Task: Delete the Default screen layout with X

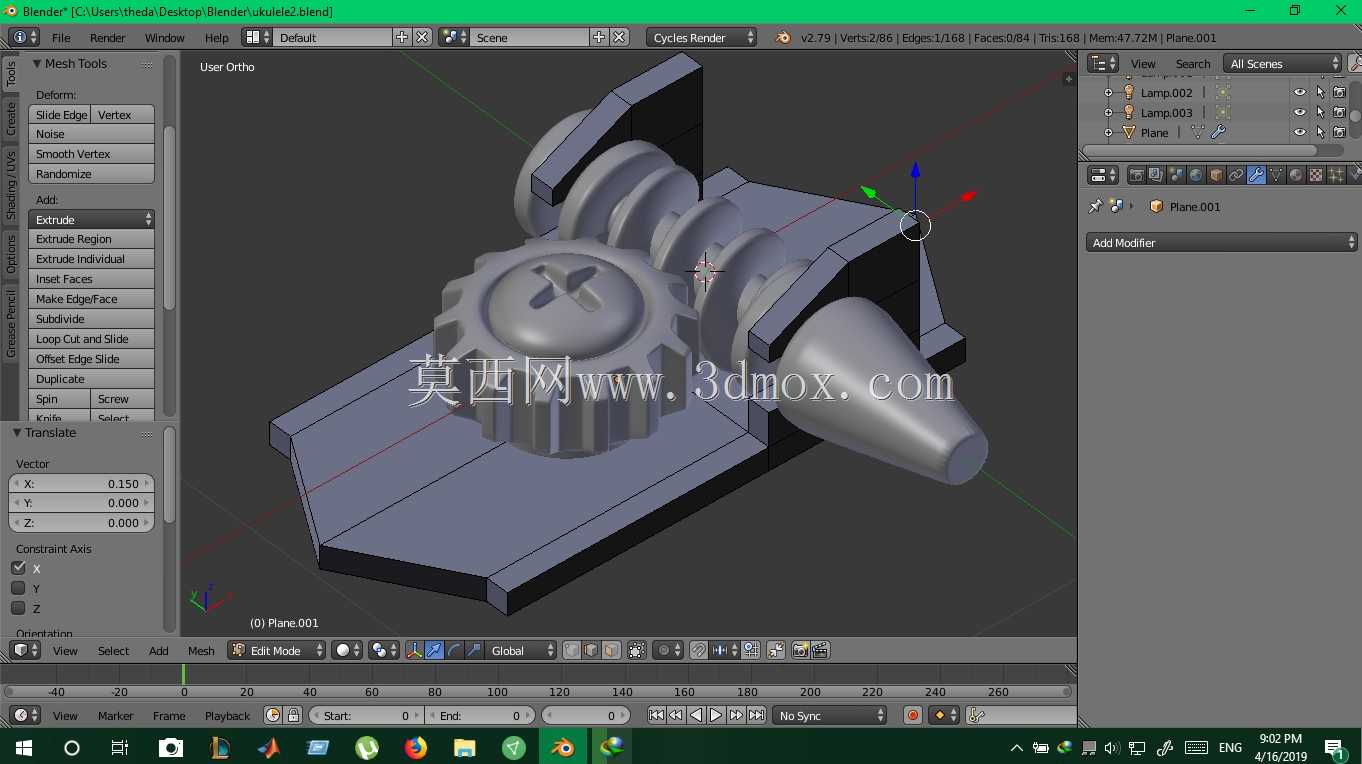Action: click(x=422, y=37)
